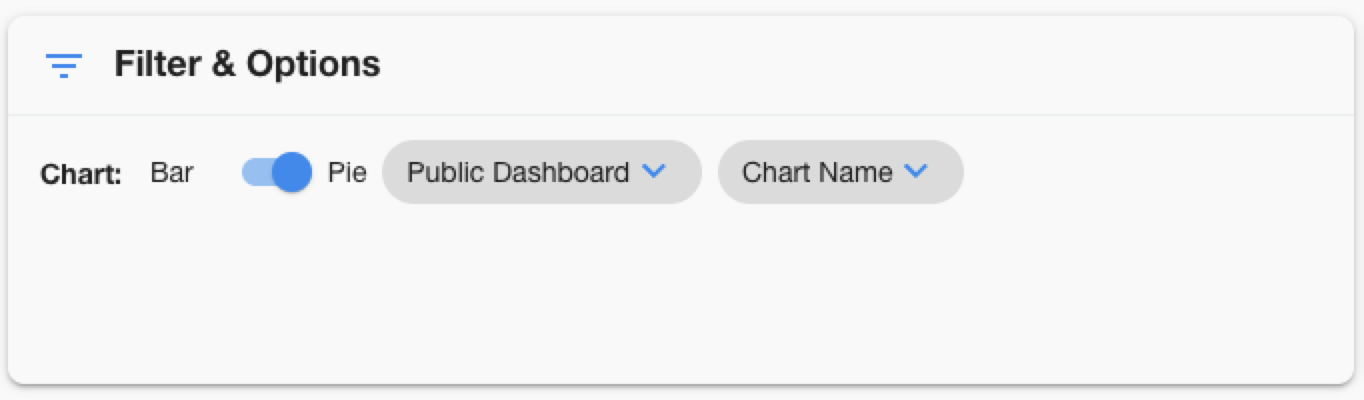Toggle the Bar/Pie chart switch

click(x=277, y=172)
